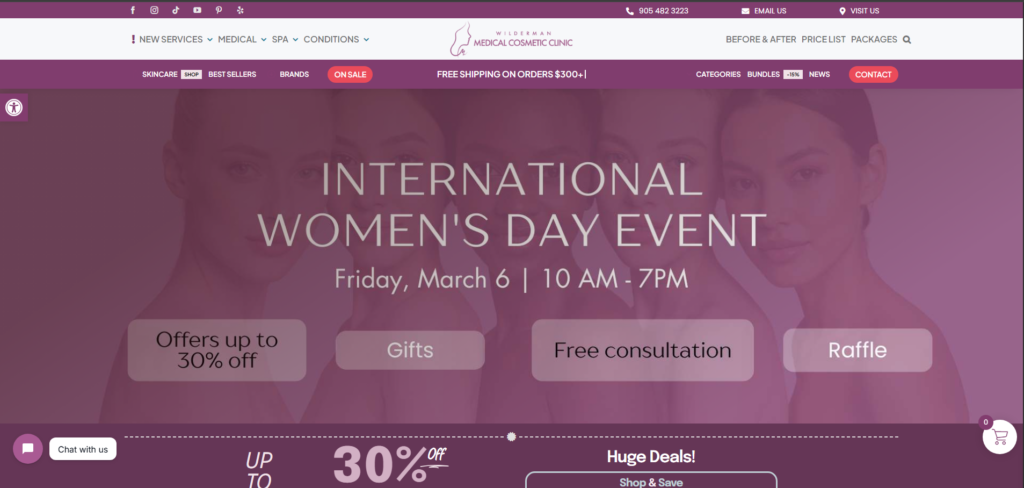Image resolution: width=1024 pixels, height=488 pixels.
Task: Expand the Medical dropdown menu
Action: click(x=242, y=40)
